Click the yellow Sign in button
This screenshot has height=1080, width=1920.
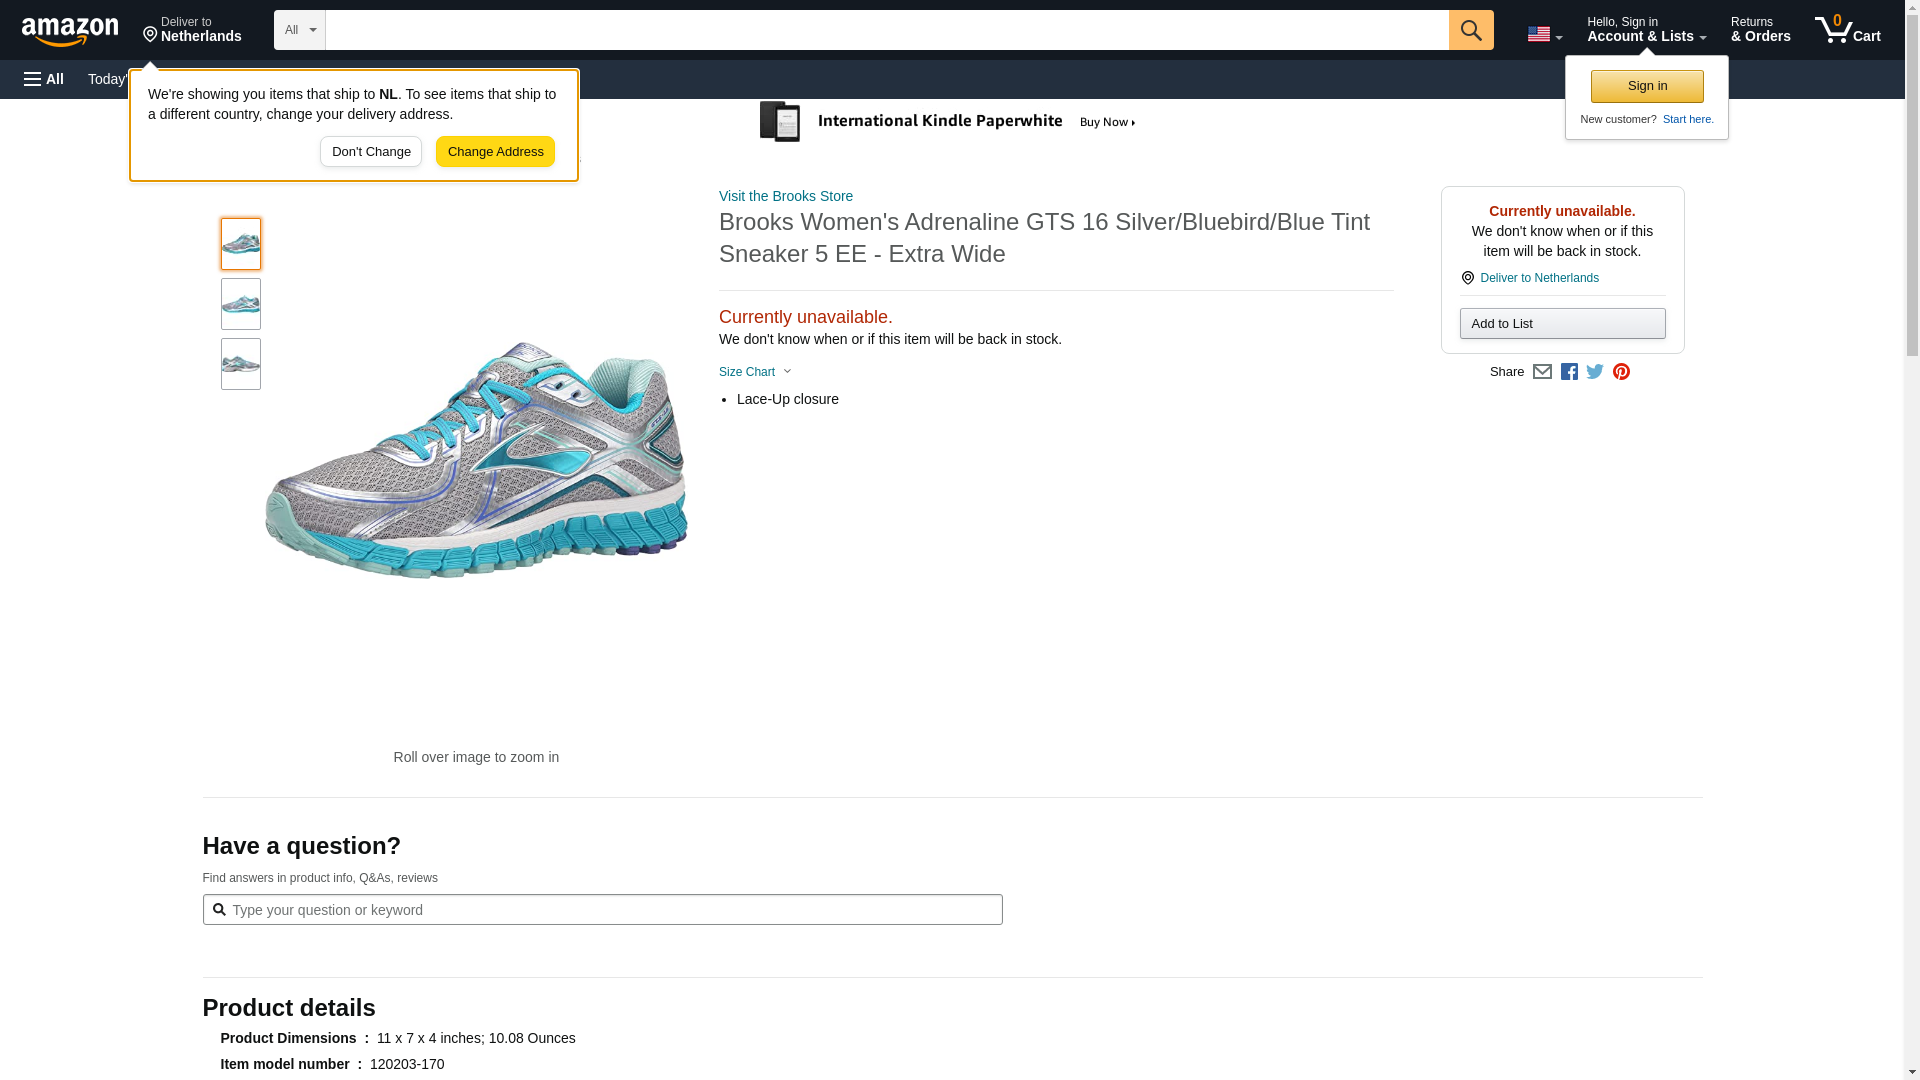[x=1647, y=86]
